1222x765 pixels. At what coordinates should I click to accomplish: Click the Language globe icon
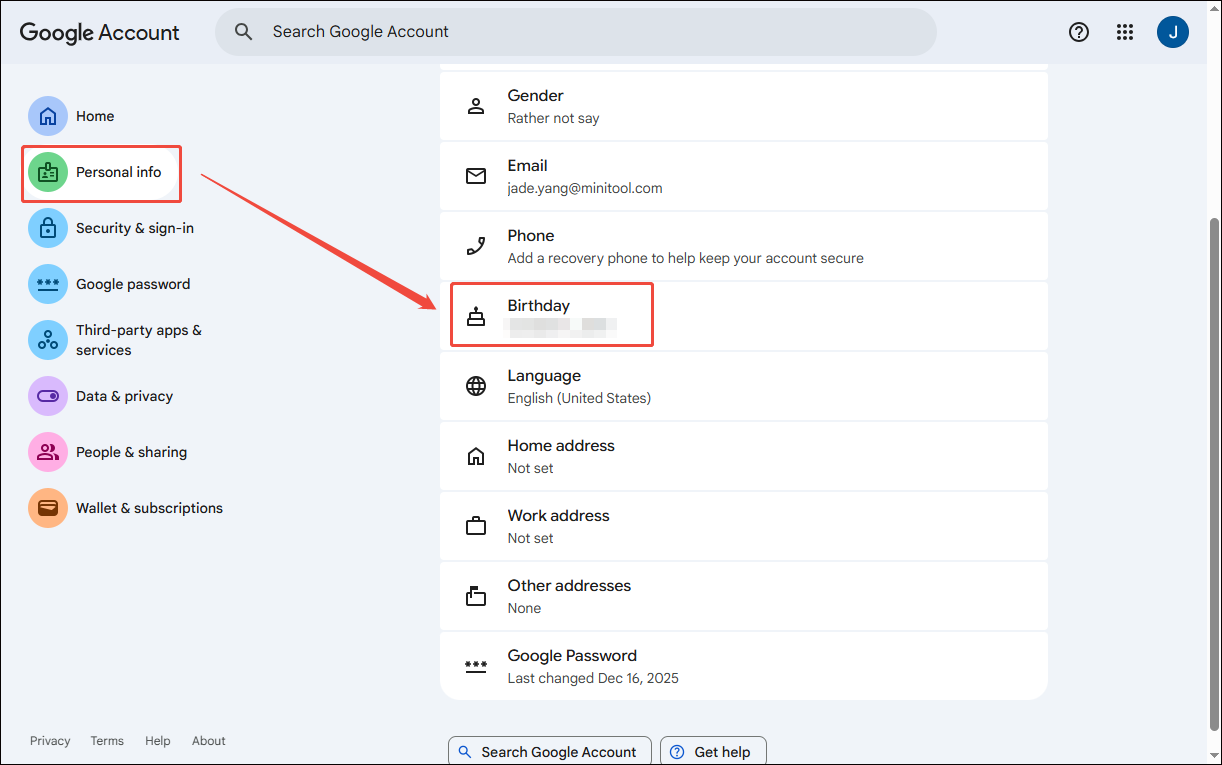pyautogui.click(x=476, y=386)
